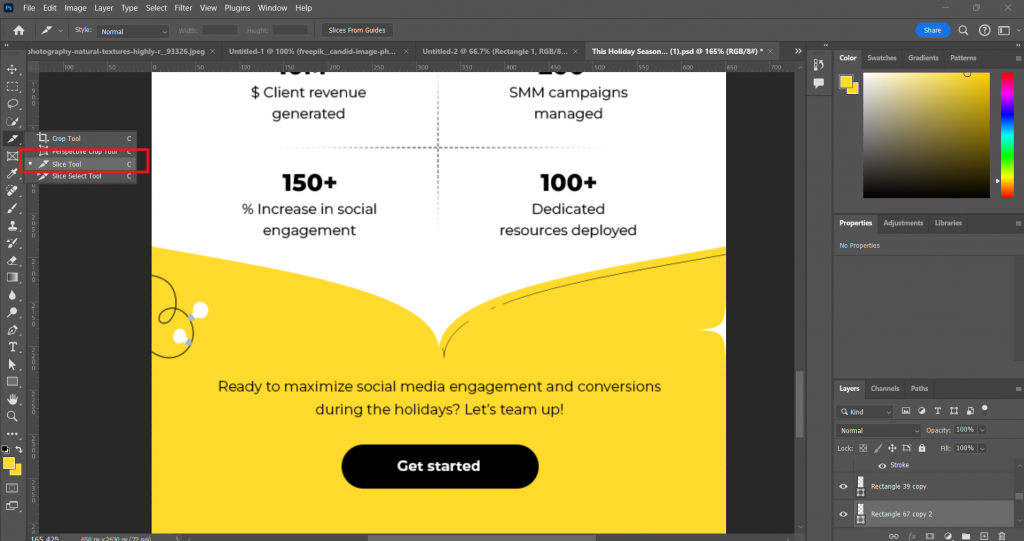This screenshot has width=1024, height=541.
Task: Pick a hue on the vertical spectrum slider
Action: click(x=1008, y=135)
